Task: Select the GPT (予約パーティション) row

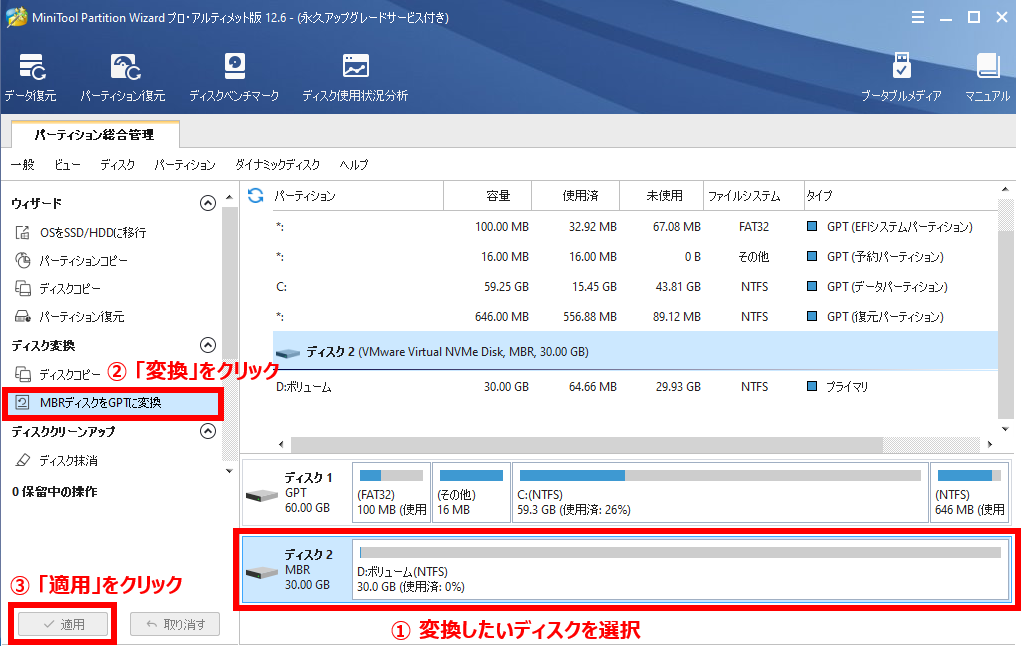Action: [635, 257]
